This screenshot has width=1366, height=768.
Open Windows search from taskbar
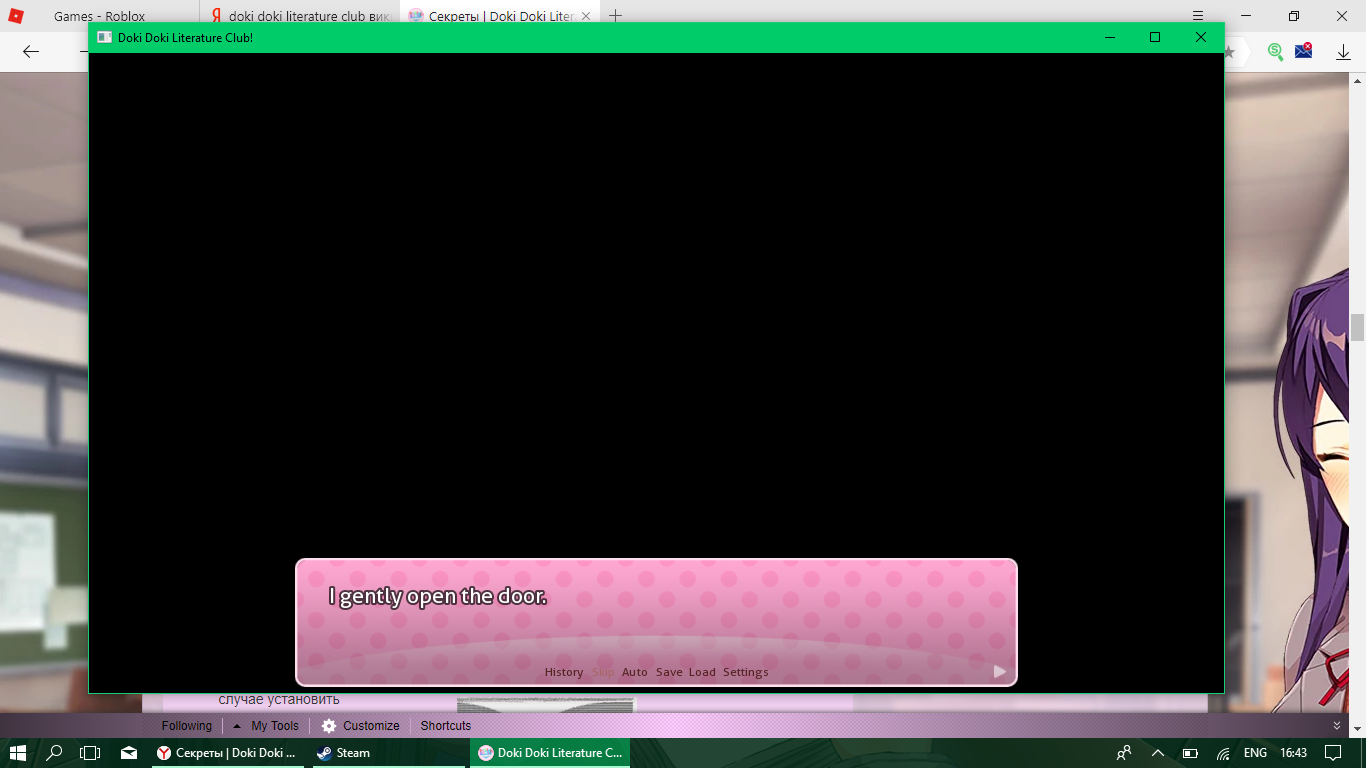click(x=55, y=753)
